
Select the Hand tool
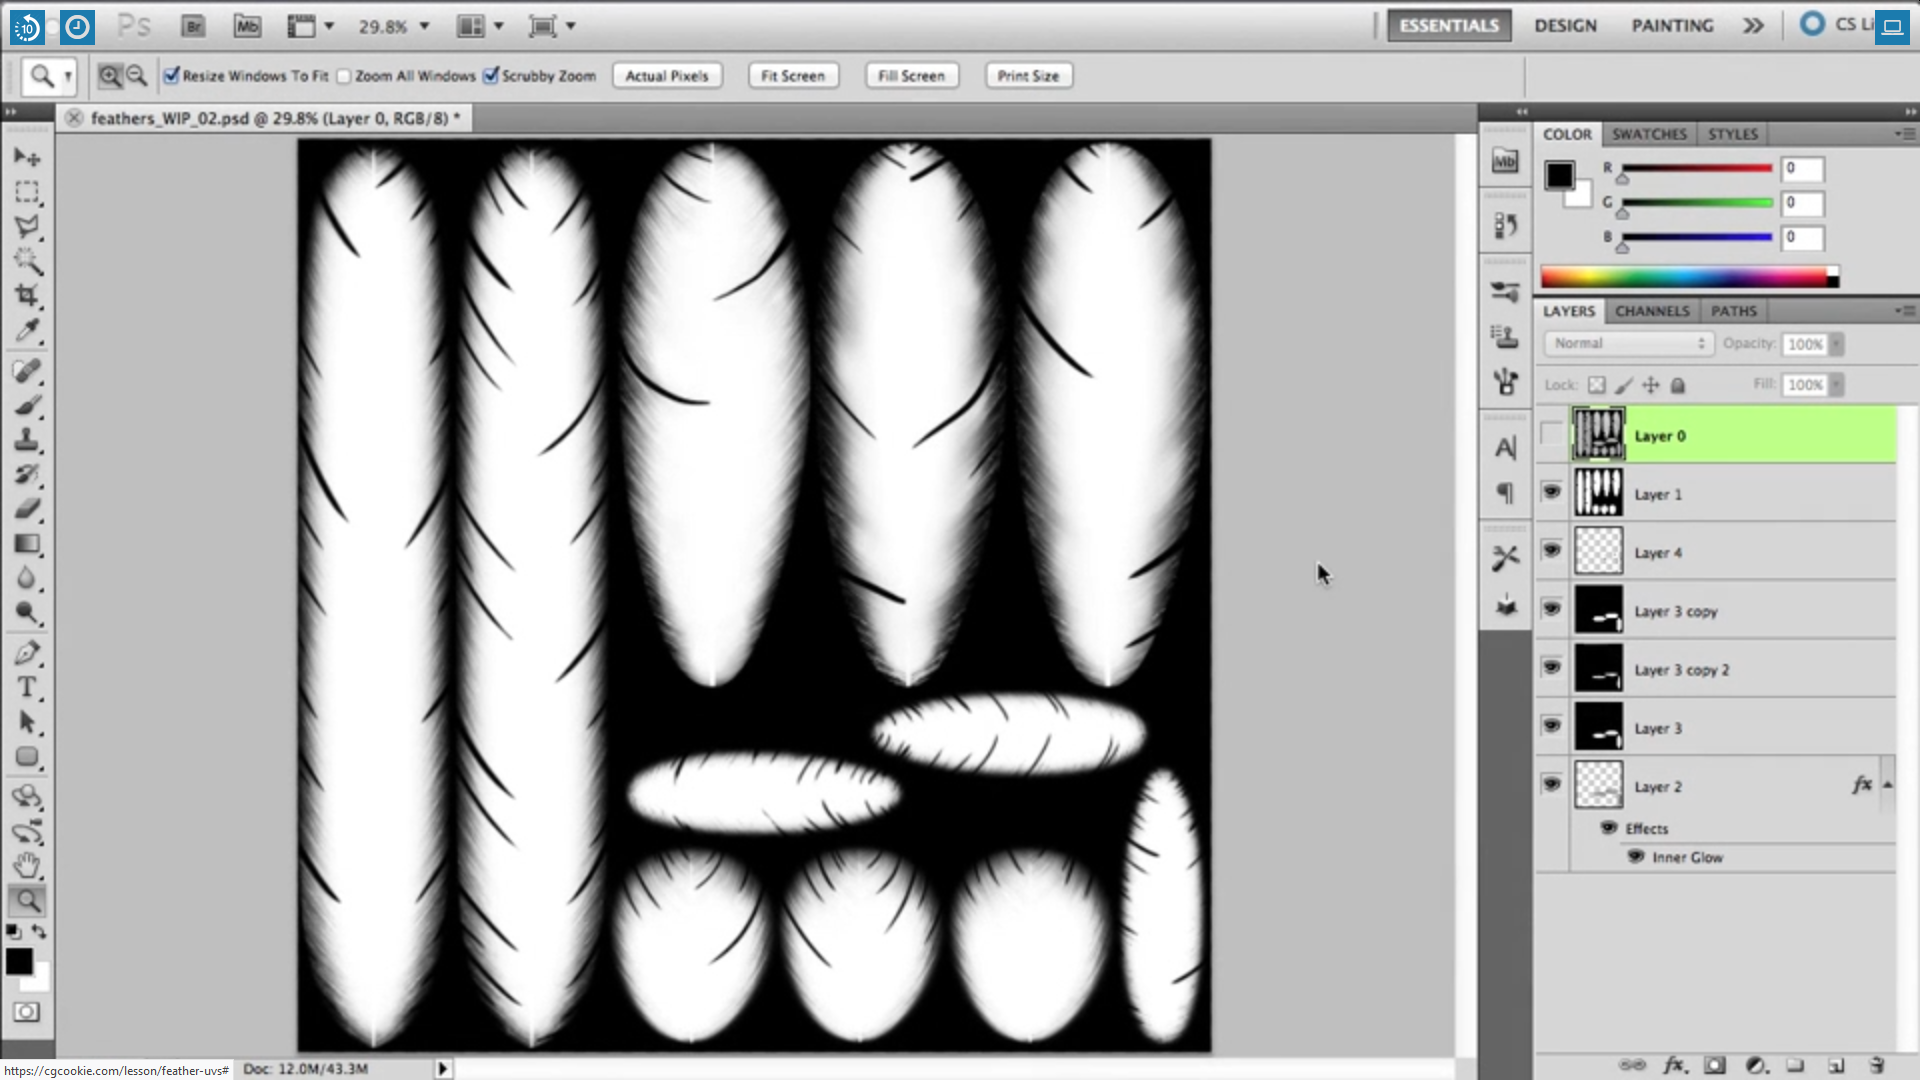pos(27,865)
